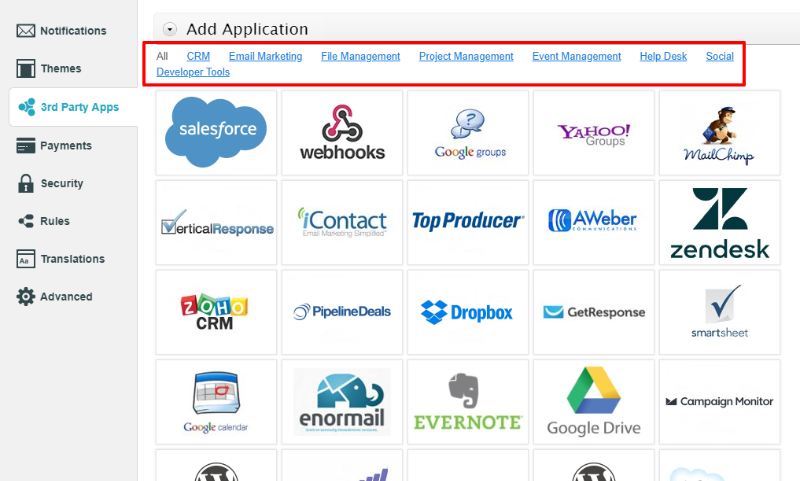Filter apps by Project Management

(x=466, y=56)
